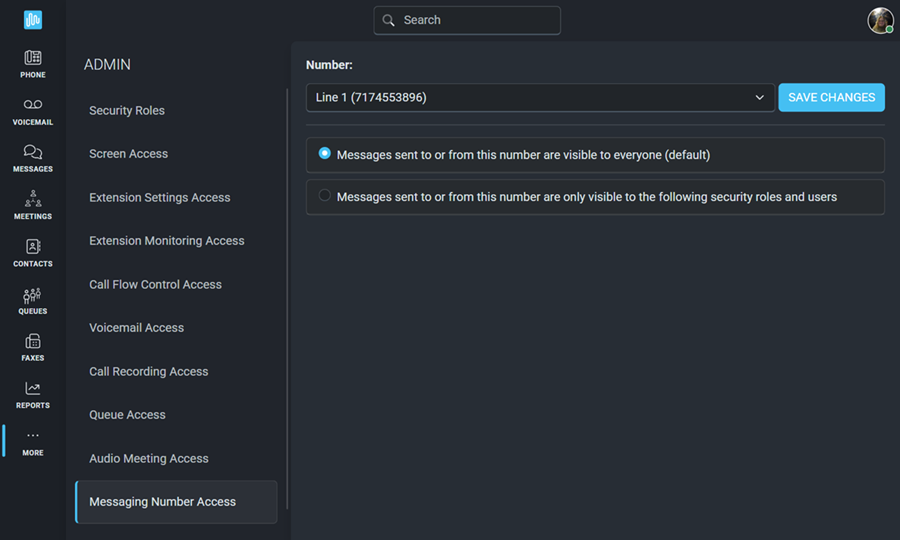The height and width of the screenshot is (540, 900).
Task: Click the admin menu vertical scrollbar
Action: click(287, 298)
